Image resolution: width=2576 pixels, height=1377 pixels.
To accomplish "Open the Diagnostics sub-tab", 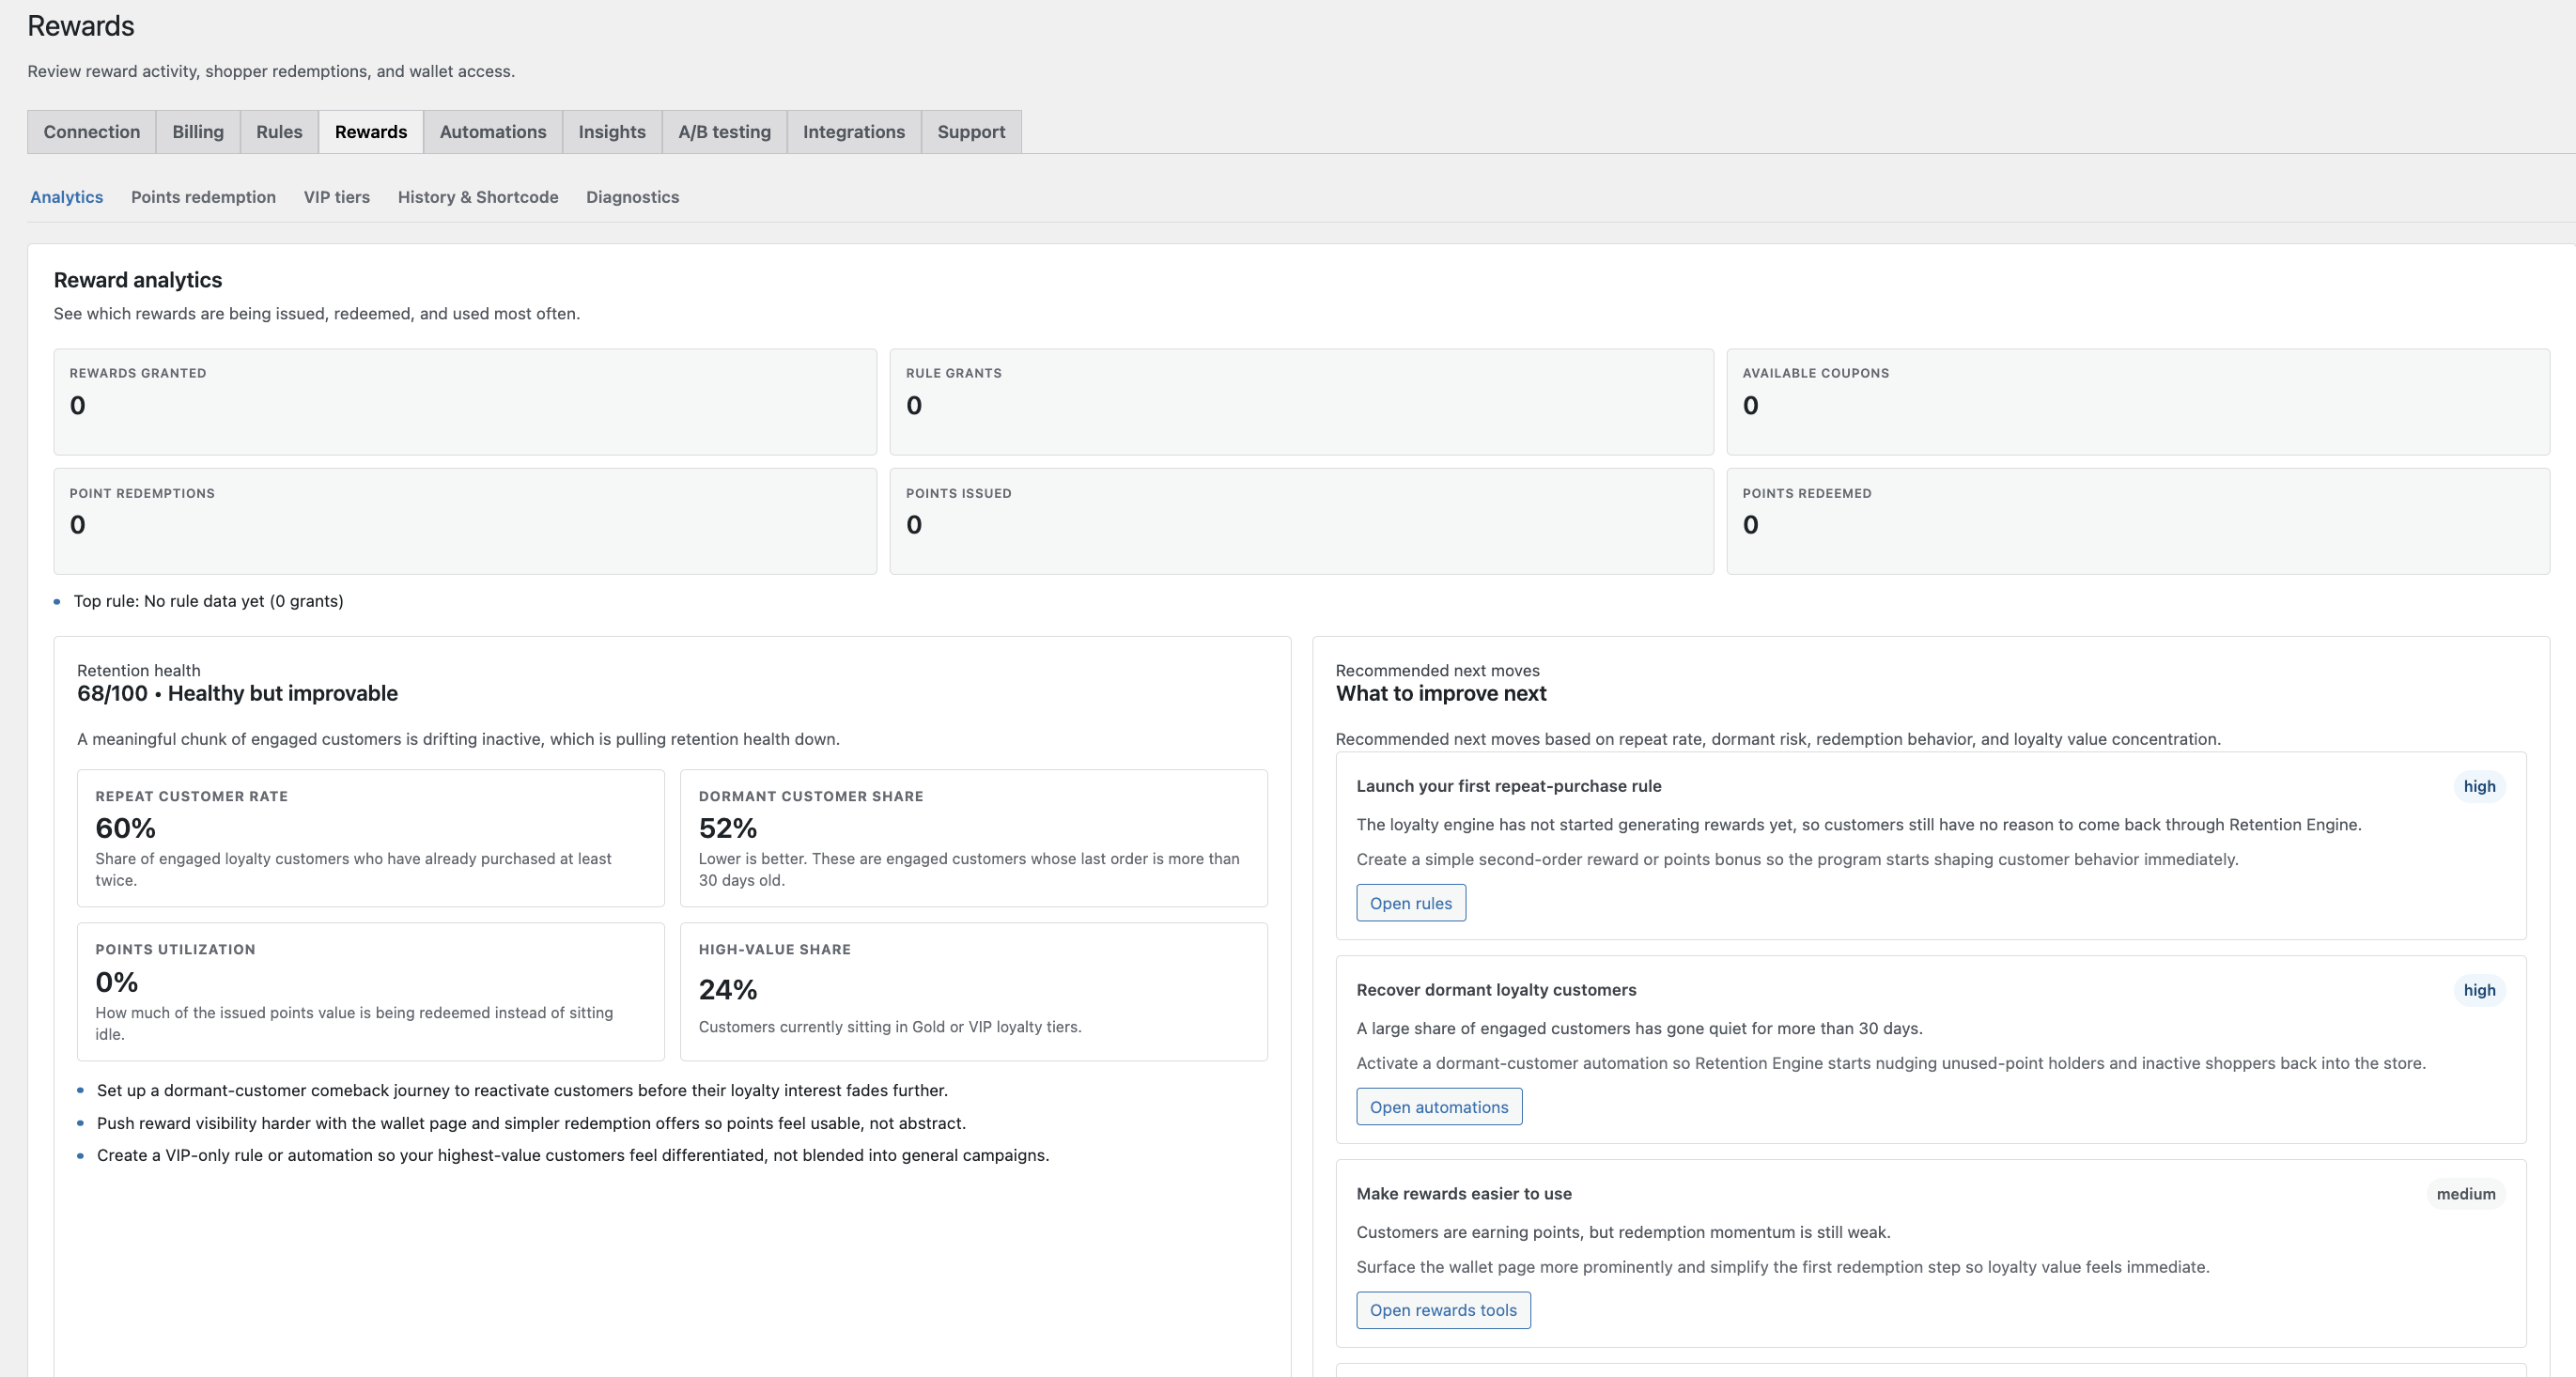I will 632,197.
